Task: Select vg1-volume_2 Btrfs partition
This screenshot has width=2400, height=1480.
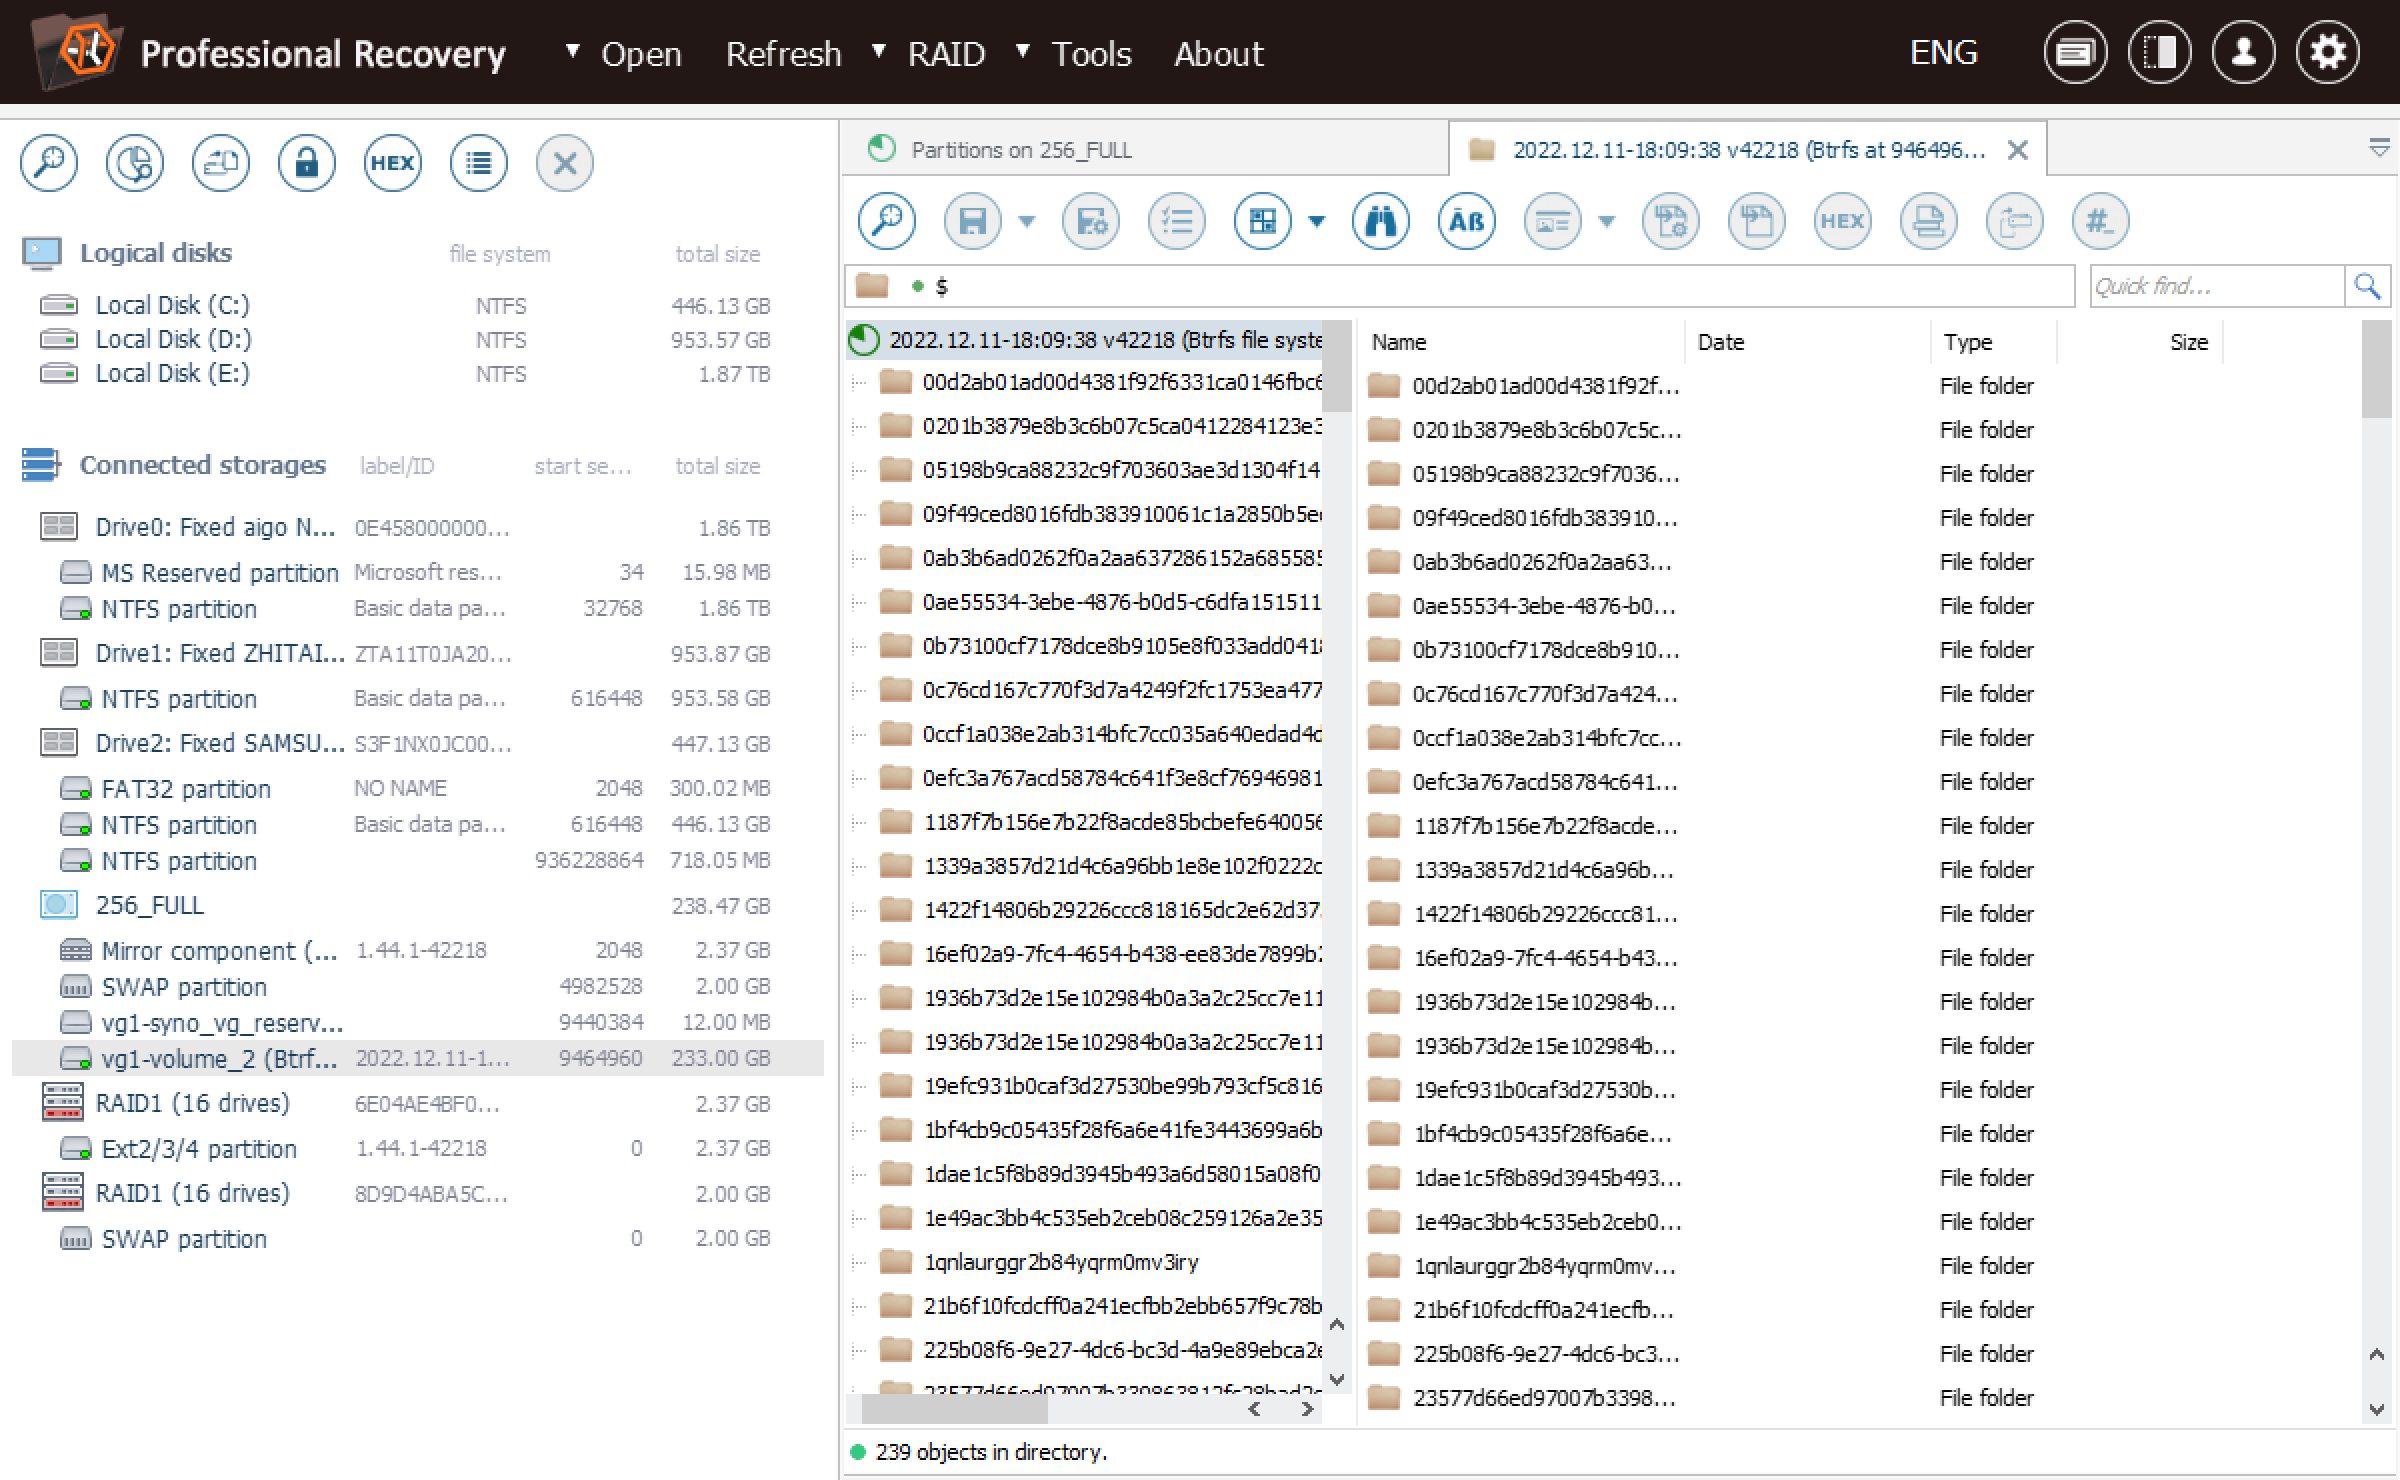Action: pyautogui.click(x=418, y=1058)
